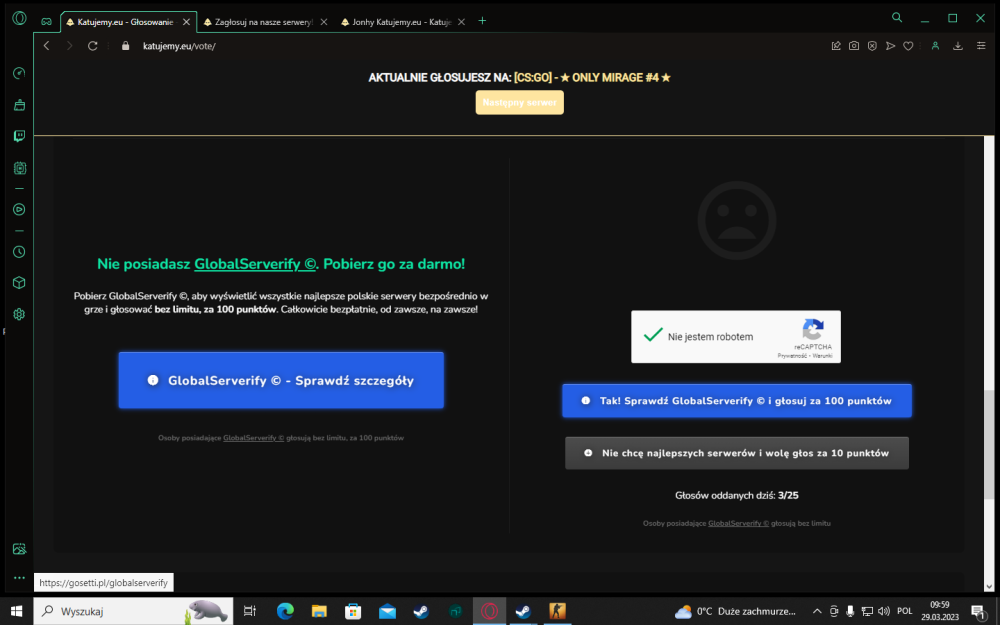The image size is (1000, 625).
Task: Take a snapshot with camera icon
Action: click(x=854, y=46)
